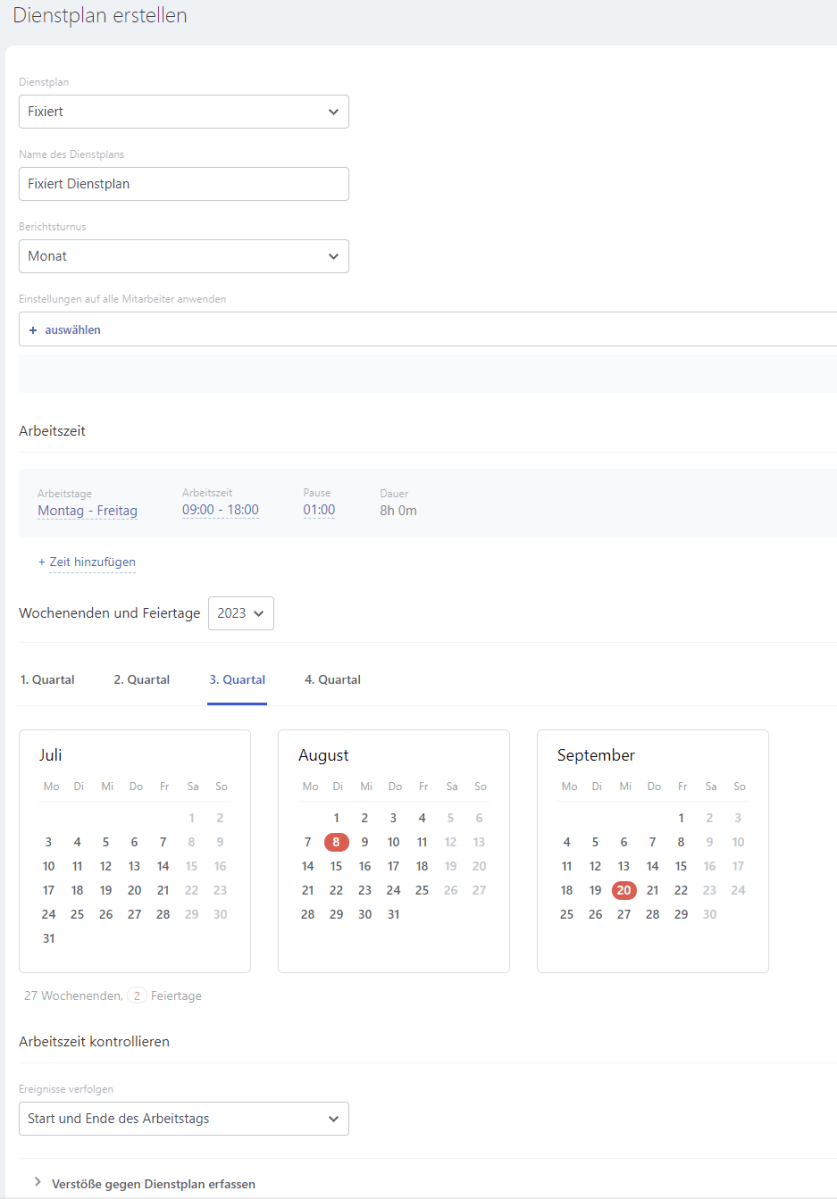Edit the Montag - Freitag workdays link

(x=87, y=511)
